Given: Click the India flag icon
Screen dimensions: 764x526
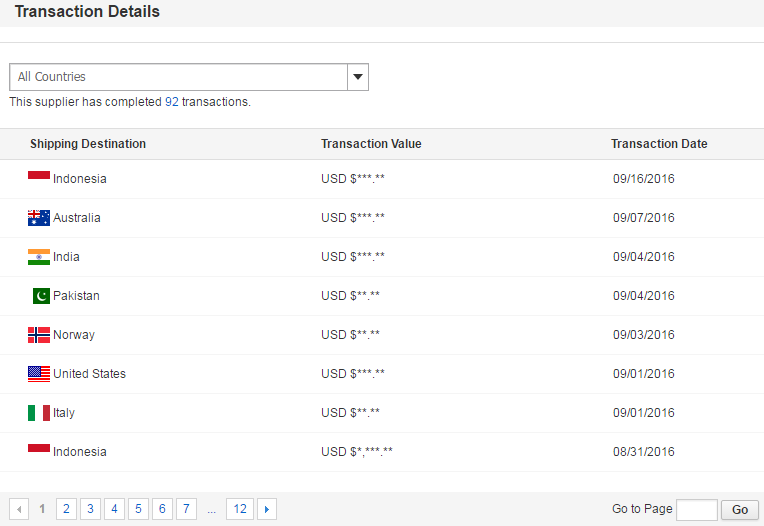Looking at the screenshot, I should coord(39,257).
